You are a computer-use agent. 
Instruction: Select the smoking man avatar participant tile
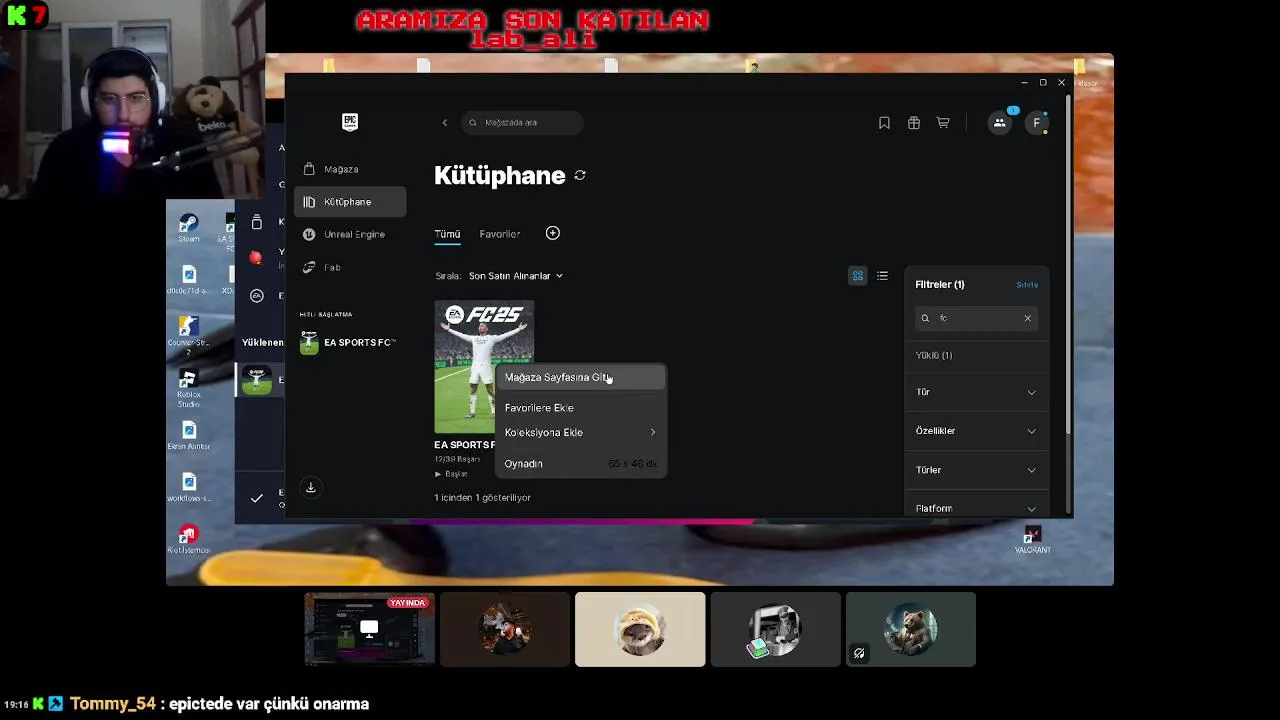click(505, 629)
